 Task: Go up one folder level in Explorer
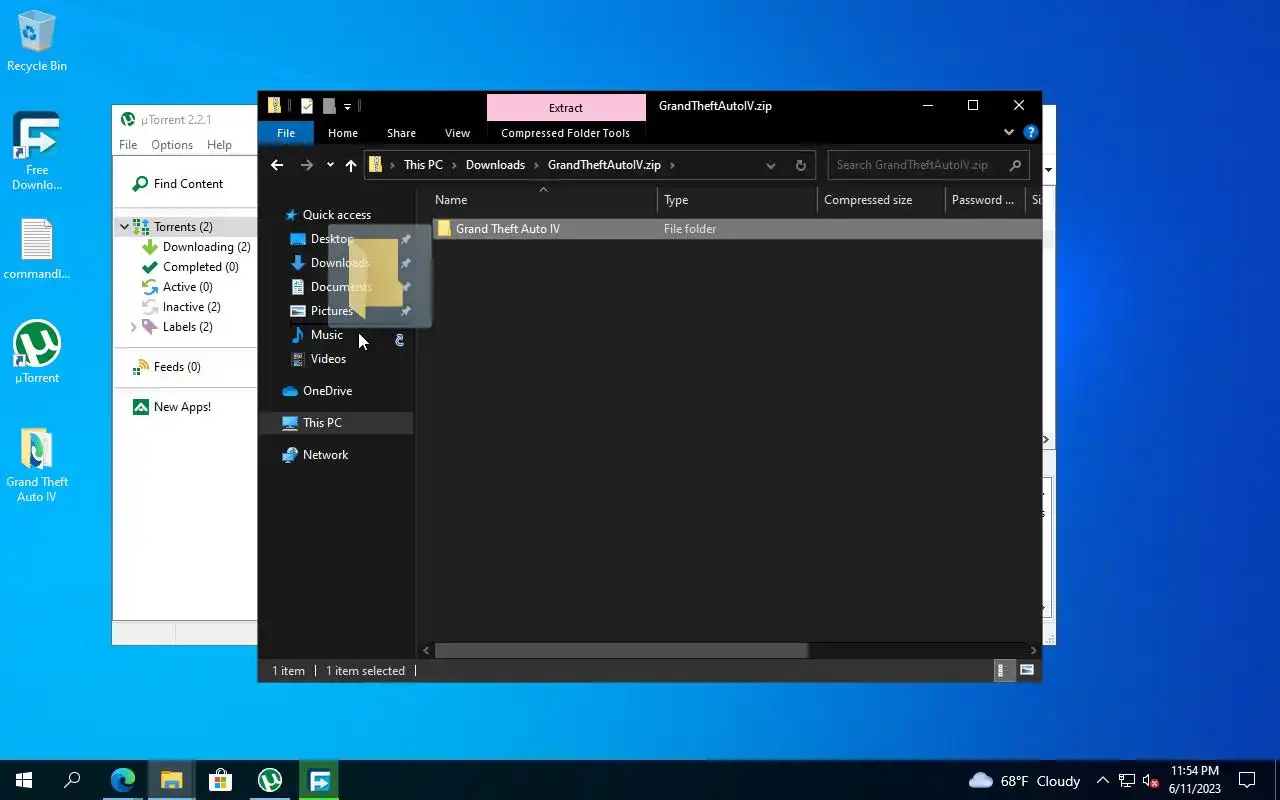(x=350, y=165)
